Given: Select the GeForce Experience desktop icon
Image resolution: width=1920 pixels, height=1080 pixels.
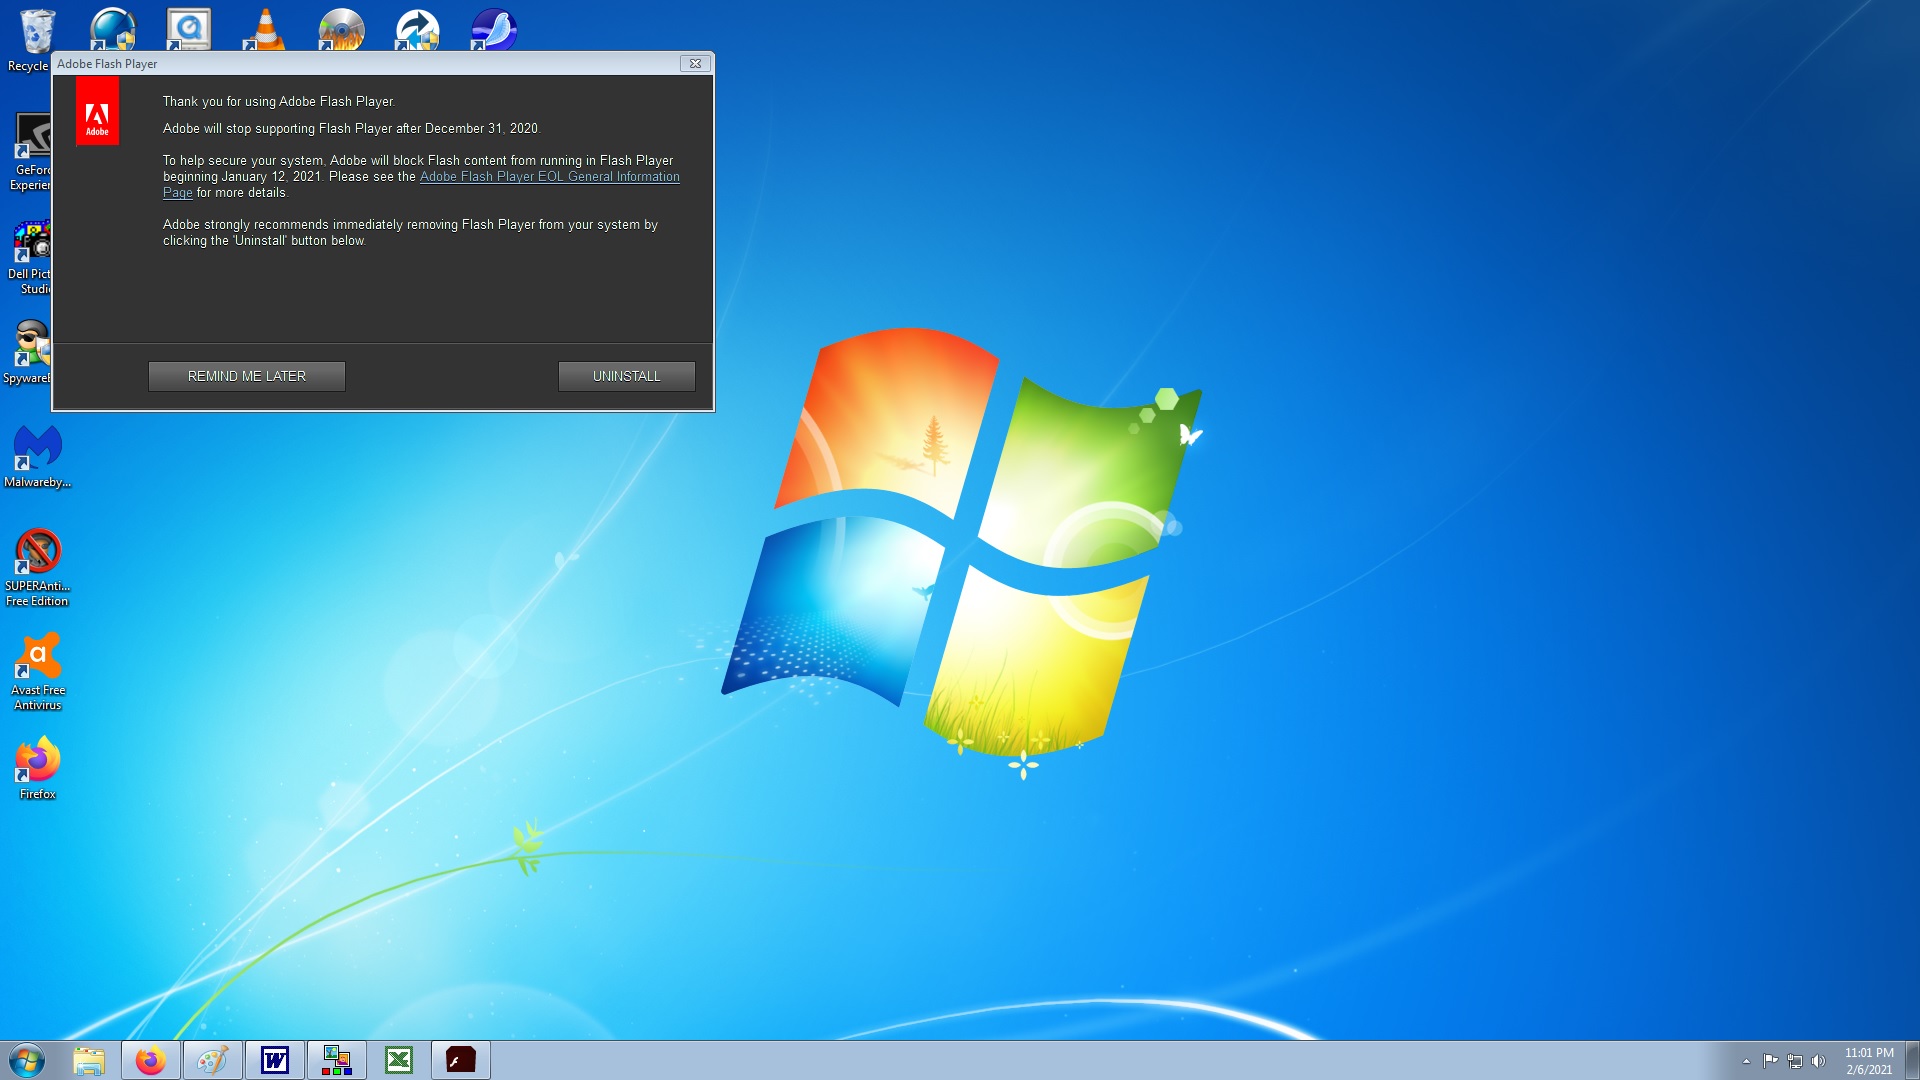Looking at the screenshot, I should pyautogui.click(x=30, y=151).
